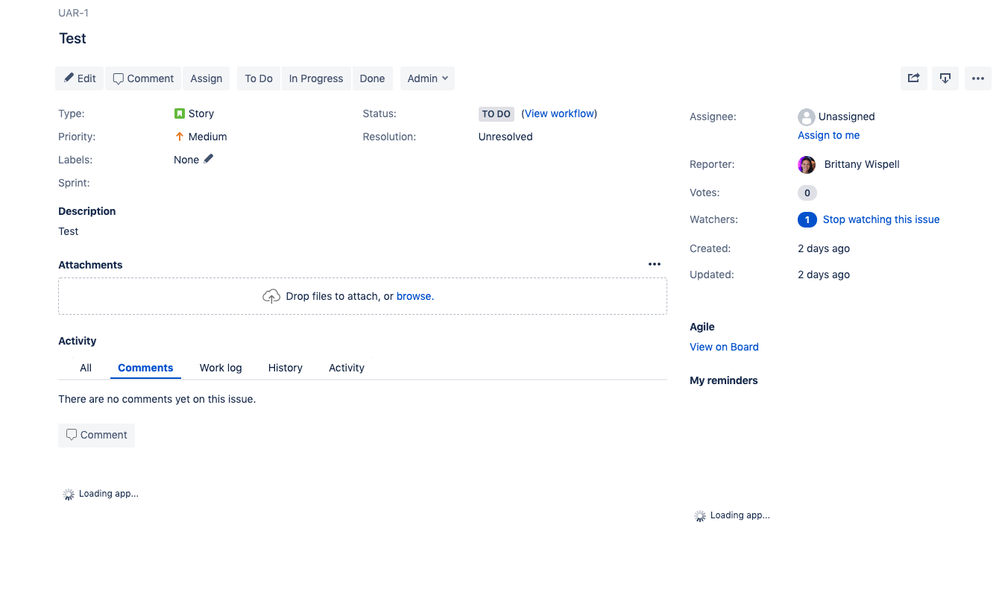Image resolution: width=999 pixels, height=596 pixels.
Task: Click the cloud upload icon
Action: (271, 296)
